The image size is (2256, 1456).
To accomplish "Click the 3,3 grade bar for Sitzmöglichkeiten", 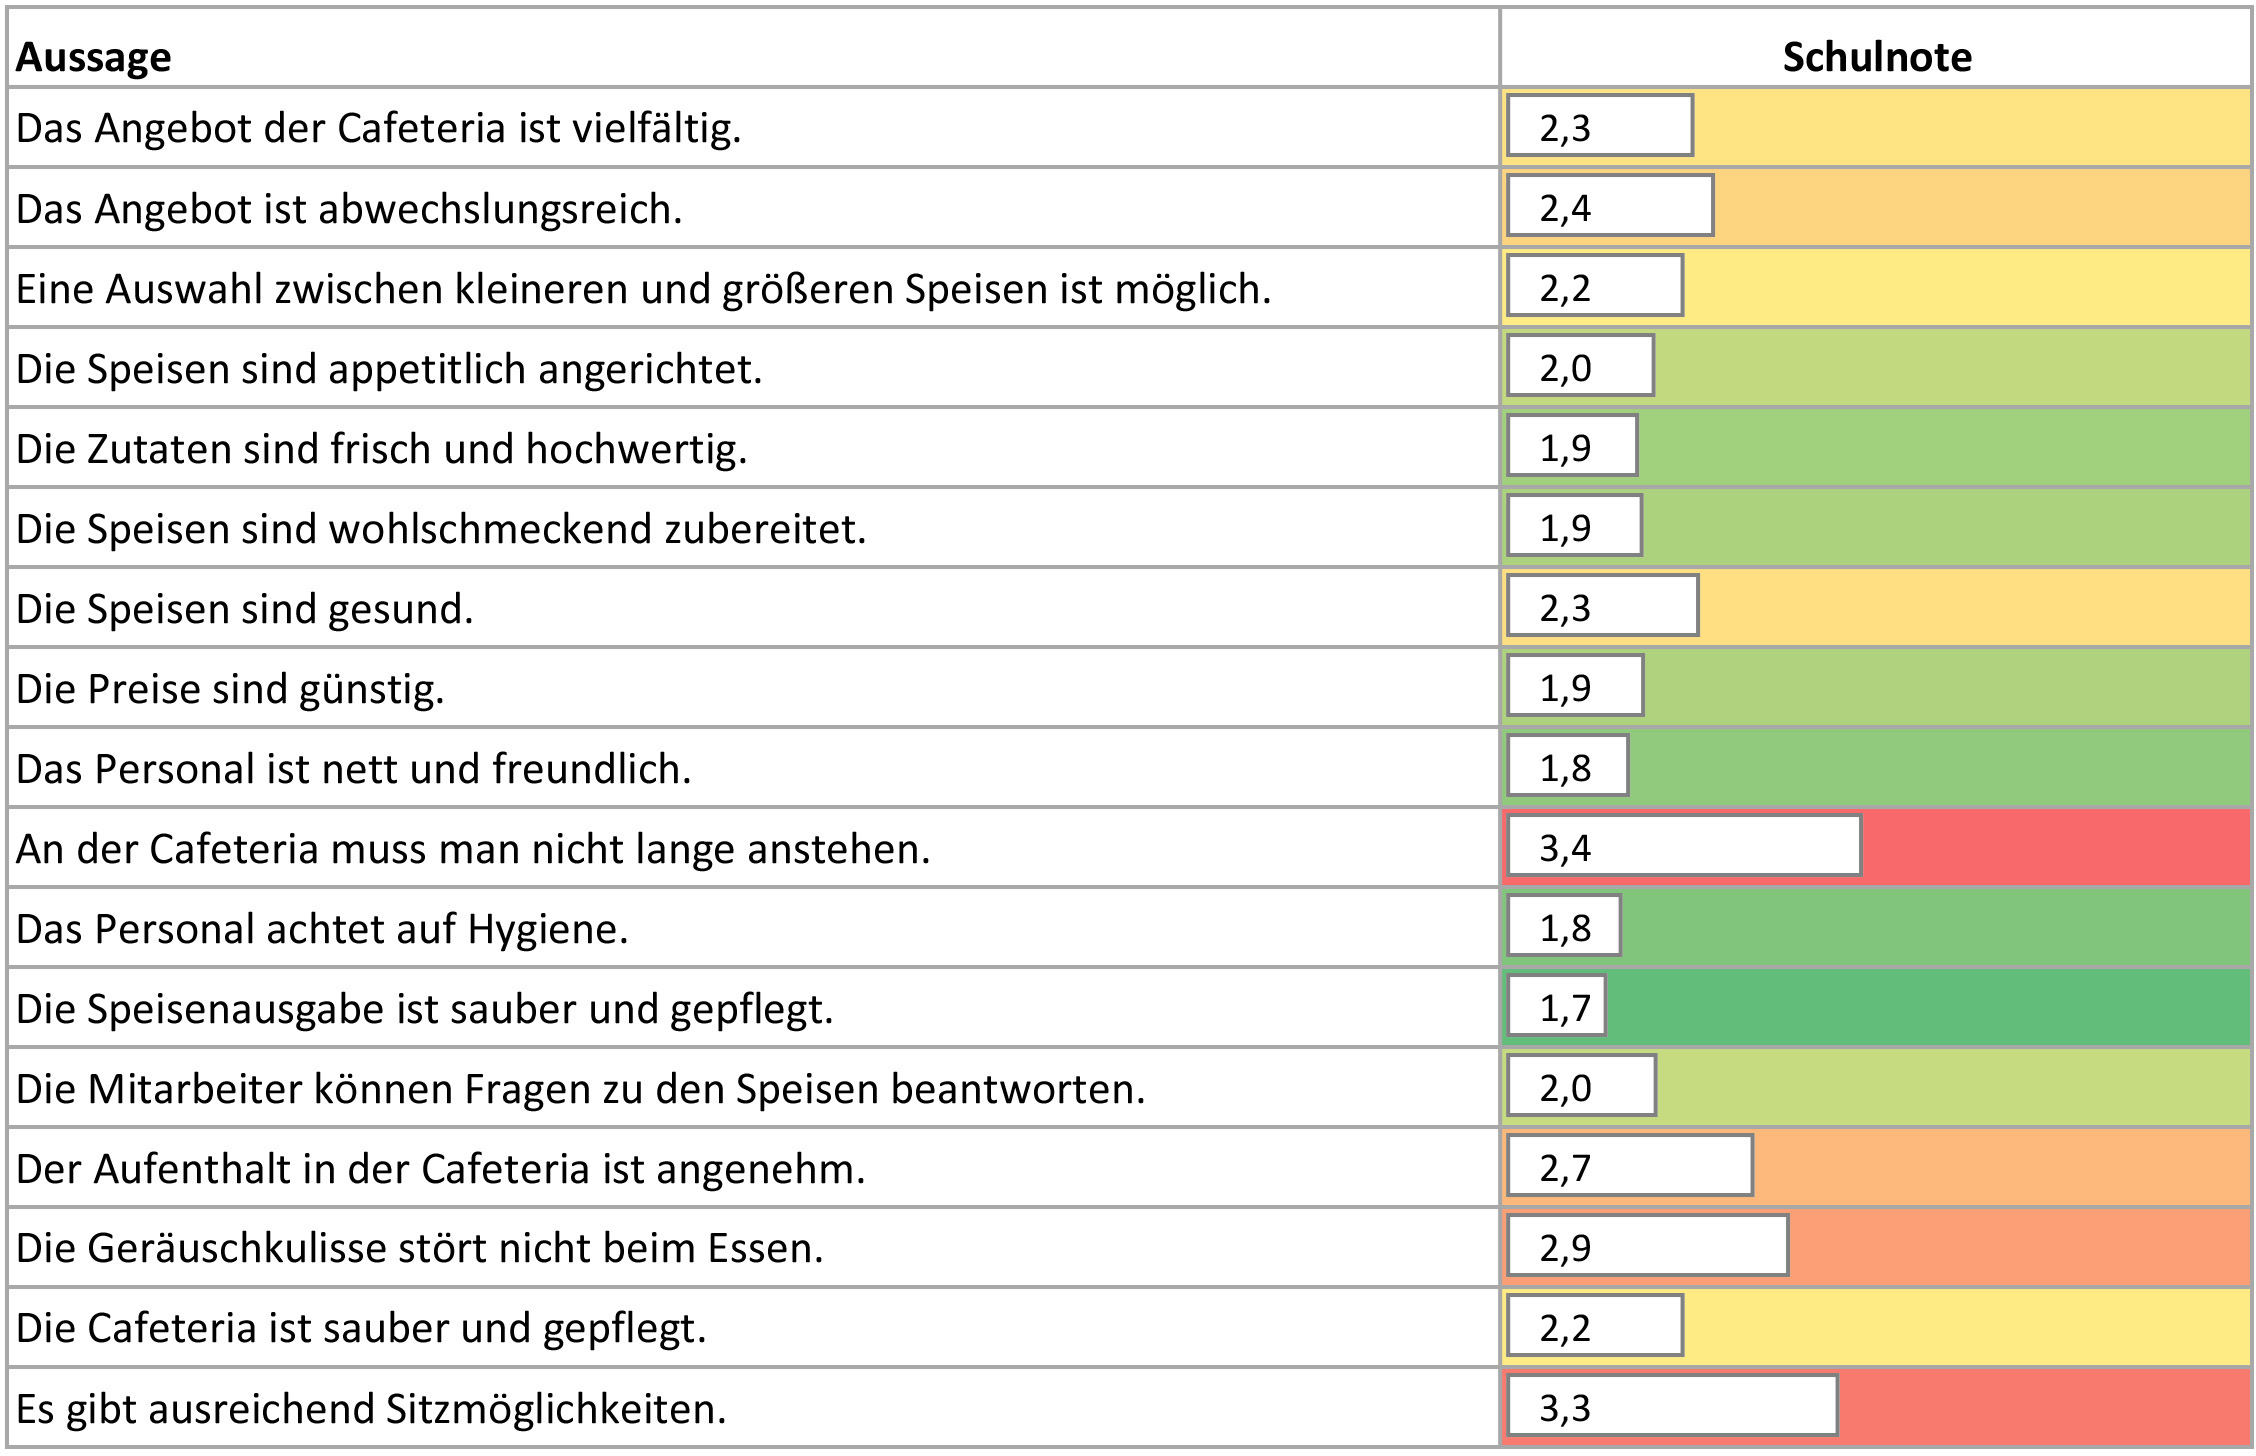I will click(x=1671, y=1407).
